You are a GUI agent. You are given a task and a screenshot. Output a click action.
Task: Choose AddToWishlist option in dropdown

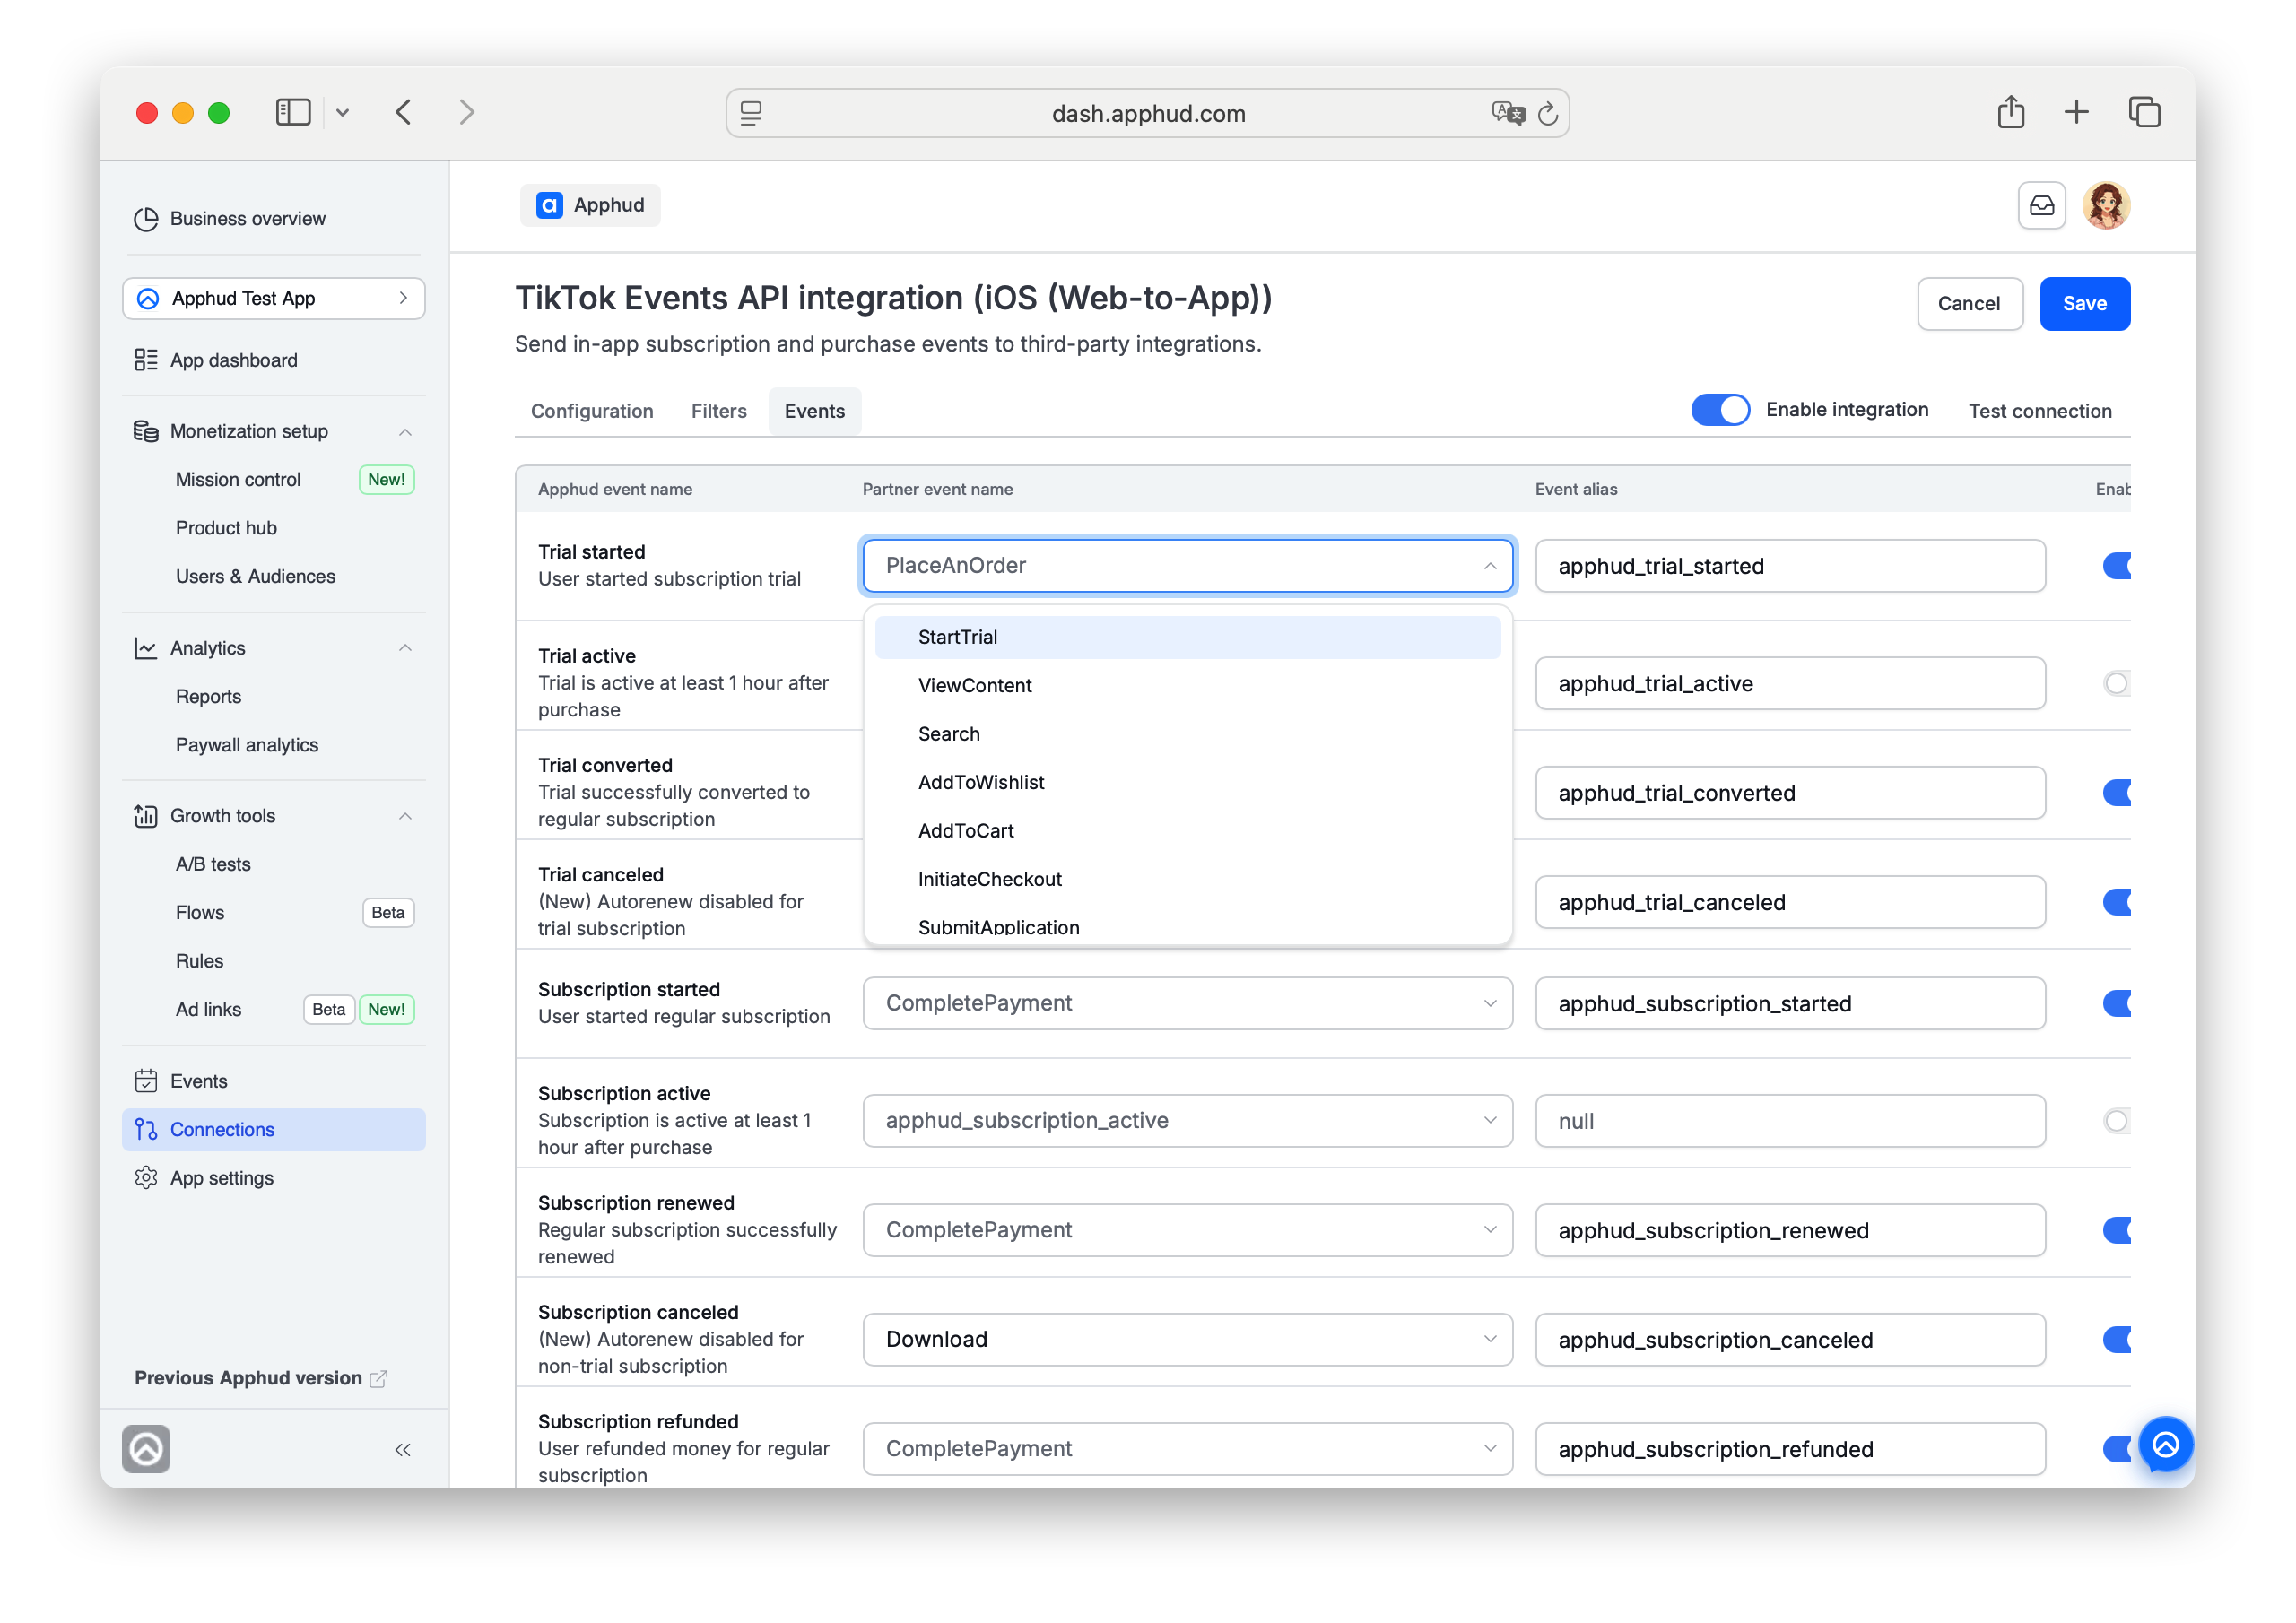(x=1187, y=783)
